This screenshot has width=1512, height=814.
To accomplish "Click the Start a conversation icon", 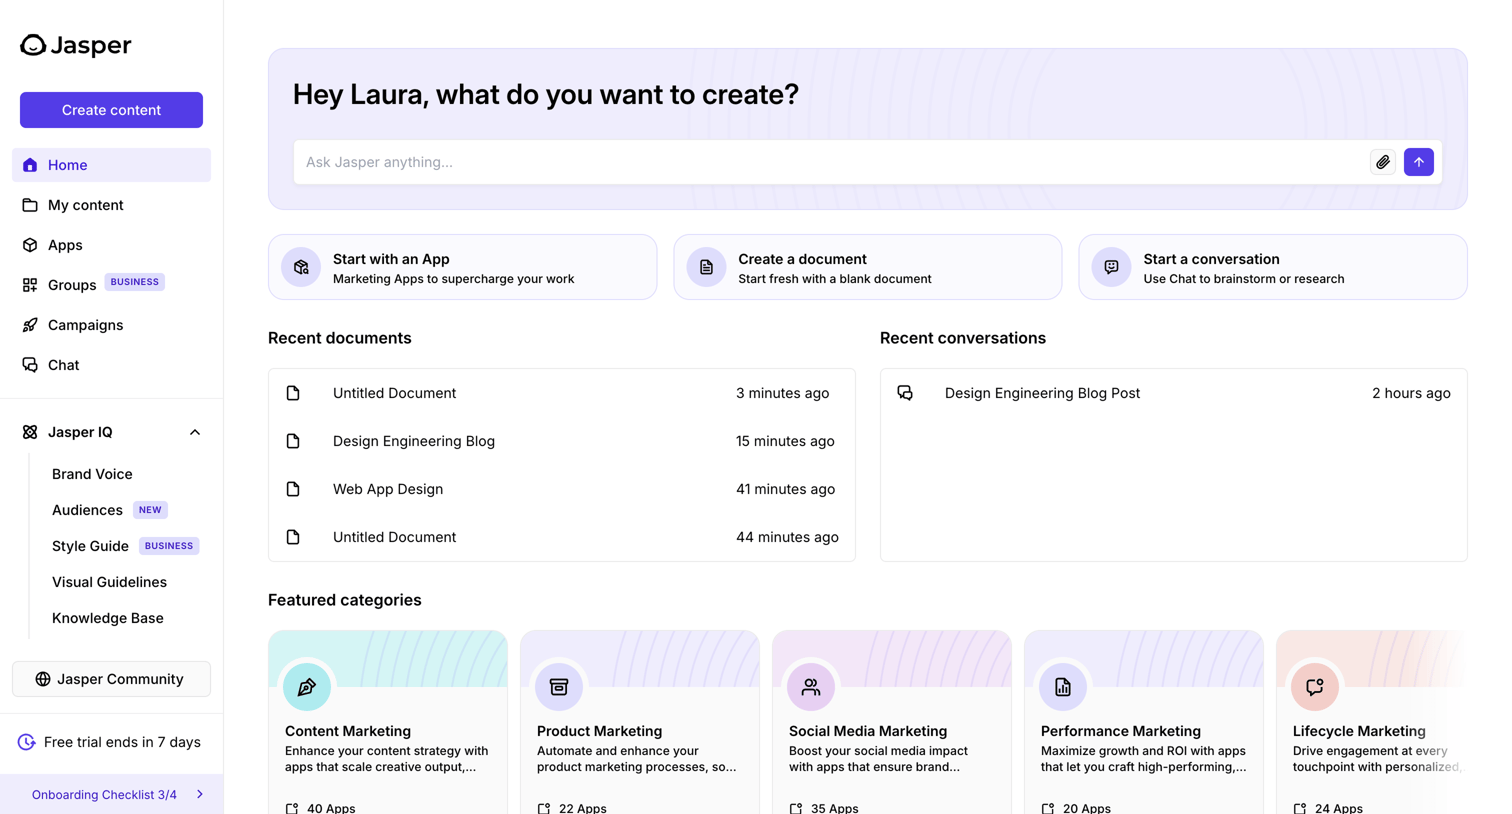I will pyautogui.click(x=1111, y=267).
